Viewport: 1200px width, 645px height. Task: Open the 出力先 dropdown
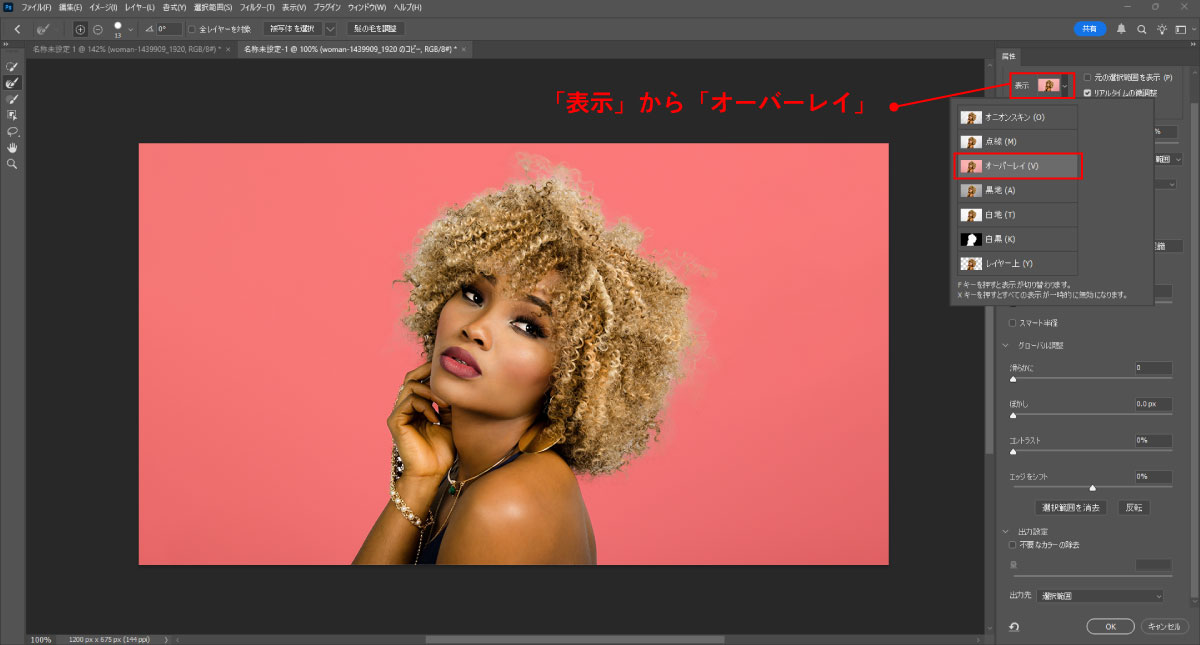[x=1100, y=596]
